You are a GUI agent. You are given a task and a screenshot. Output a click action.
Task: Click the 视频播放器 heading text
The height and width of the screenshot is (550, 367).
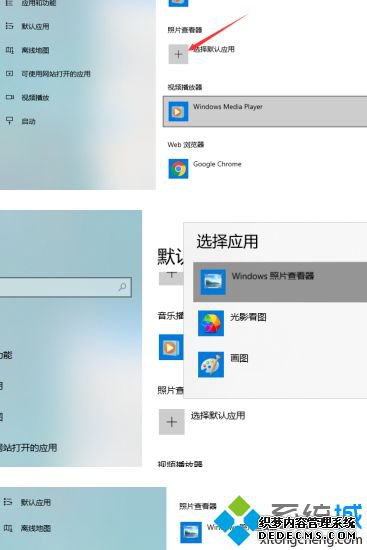[185, 87]
